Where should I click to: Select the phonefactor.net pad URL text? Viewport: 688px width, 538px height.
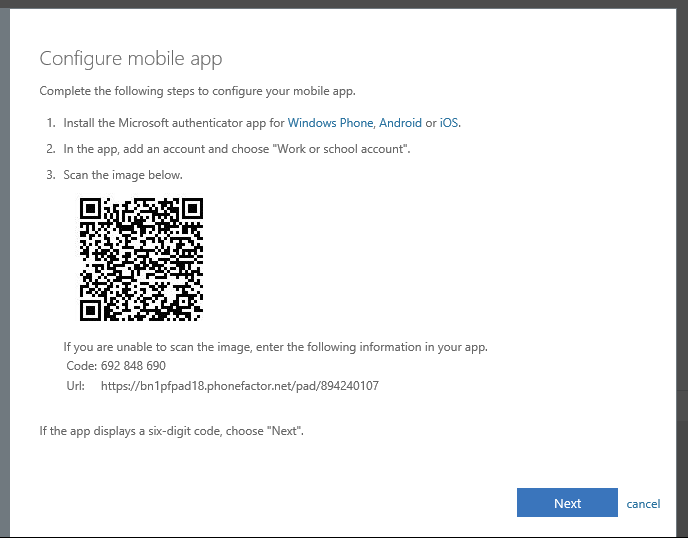pyautogui.click(x=240, y=386)
